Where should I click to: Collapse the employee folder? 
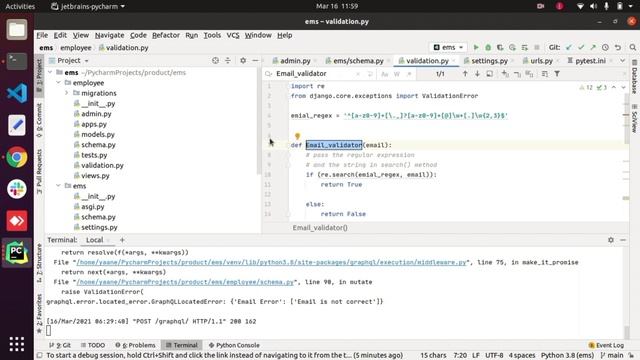click(x=58, y=83)
